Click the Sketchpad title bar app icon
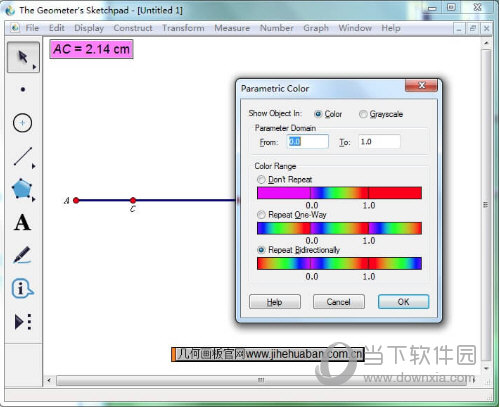The height and width of the screenshot is (407, 500). 10,10
